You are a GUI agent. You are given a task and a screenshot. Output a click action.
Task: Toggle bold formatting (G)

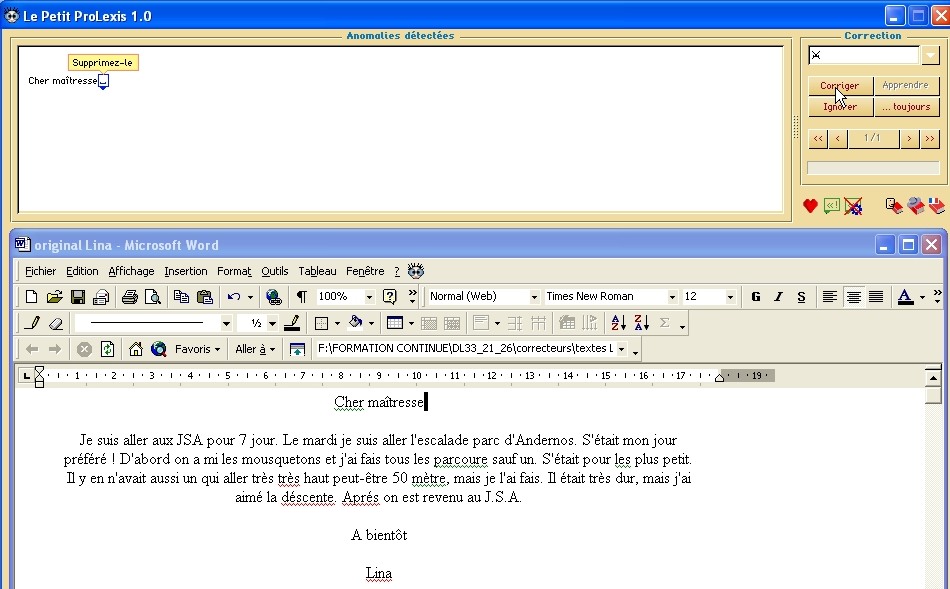(756, 296)
